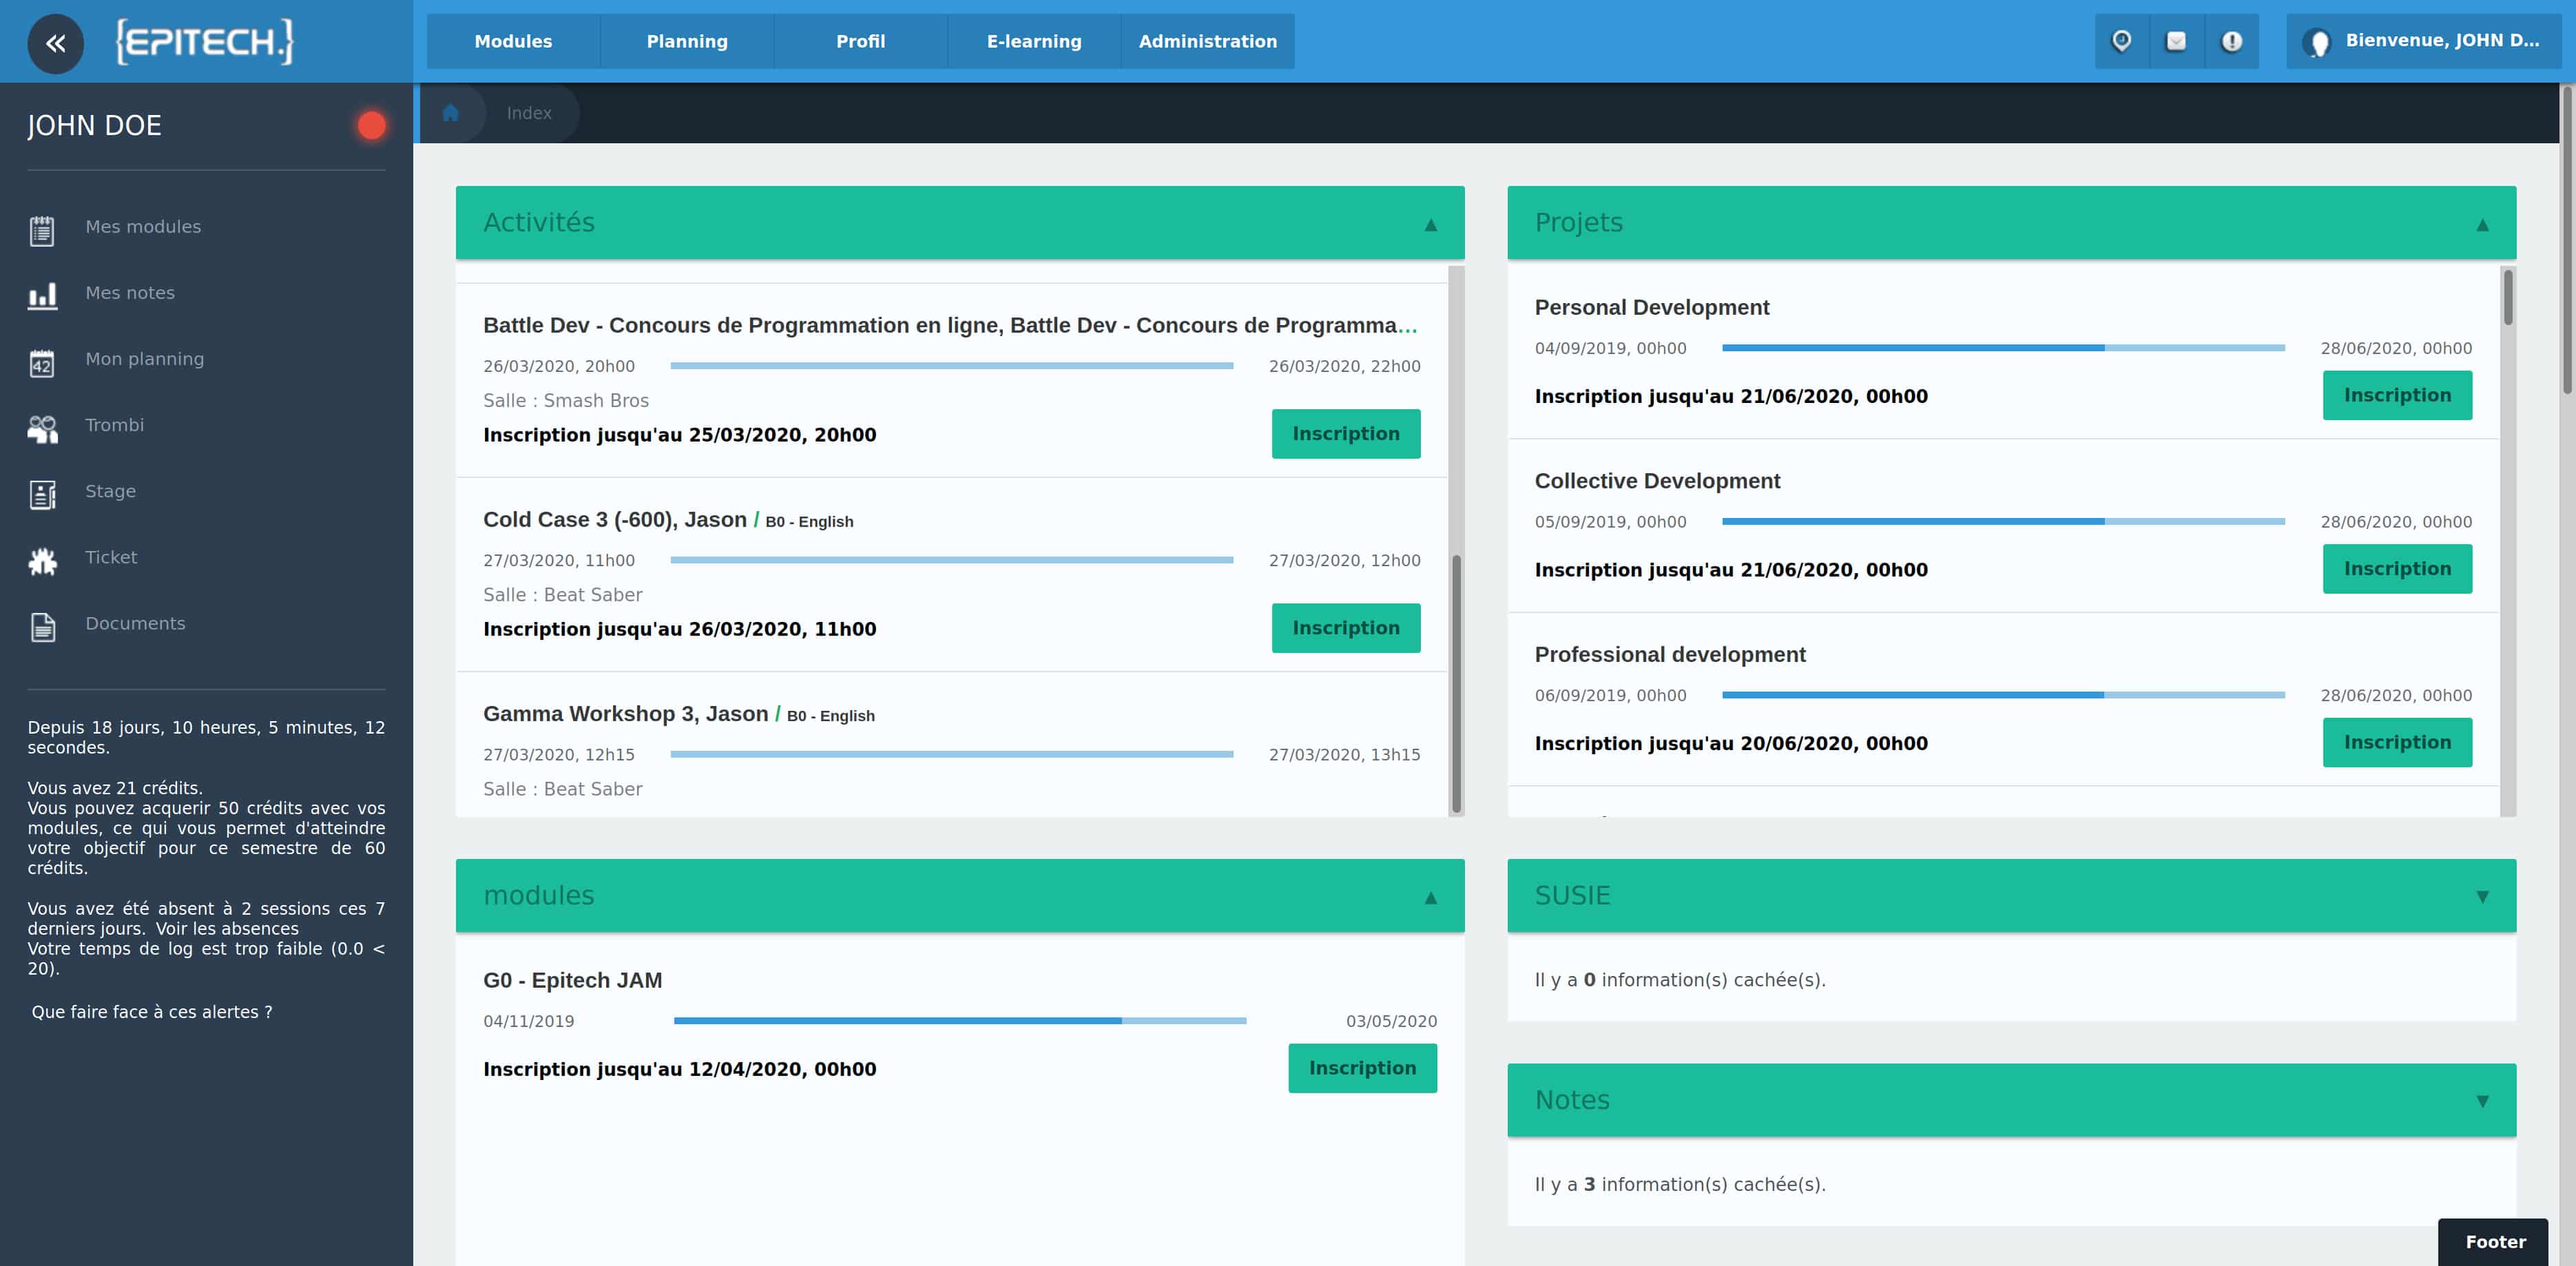Screen dimensions: 2576x1266
Task: Open the Administration menu
Action: pos(1207,41)
